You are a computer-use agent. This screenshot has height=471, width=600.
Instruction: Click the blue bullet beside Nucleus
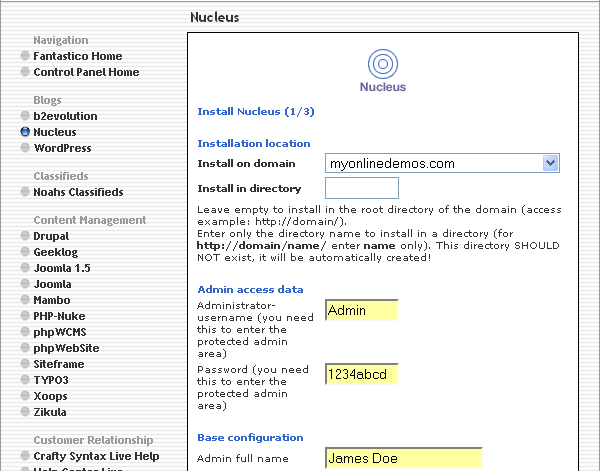[x=25, y=132]
